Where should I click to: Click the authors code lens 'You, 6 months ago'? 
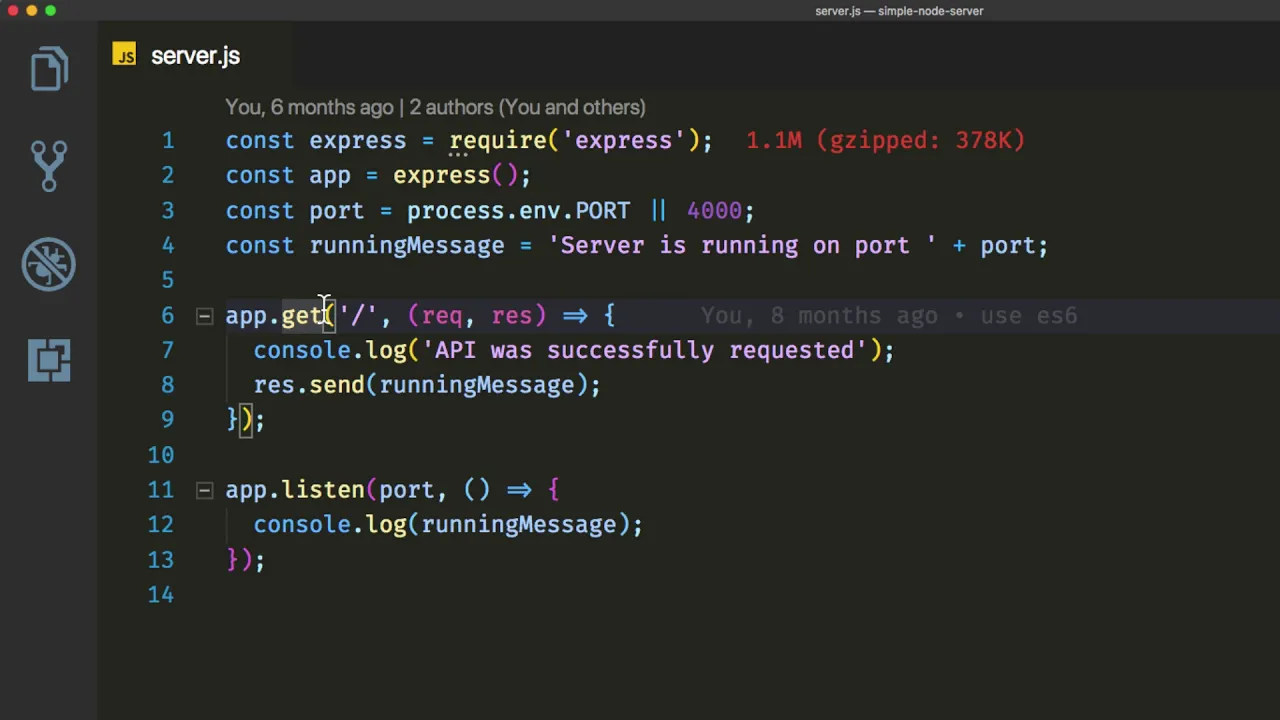click(309, 107)
